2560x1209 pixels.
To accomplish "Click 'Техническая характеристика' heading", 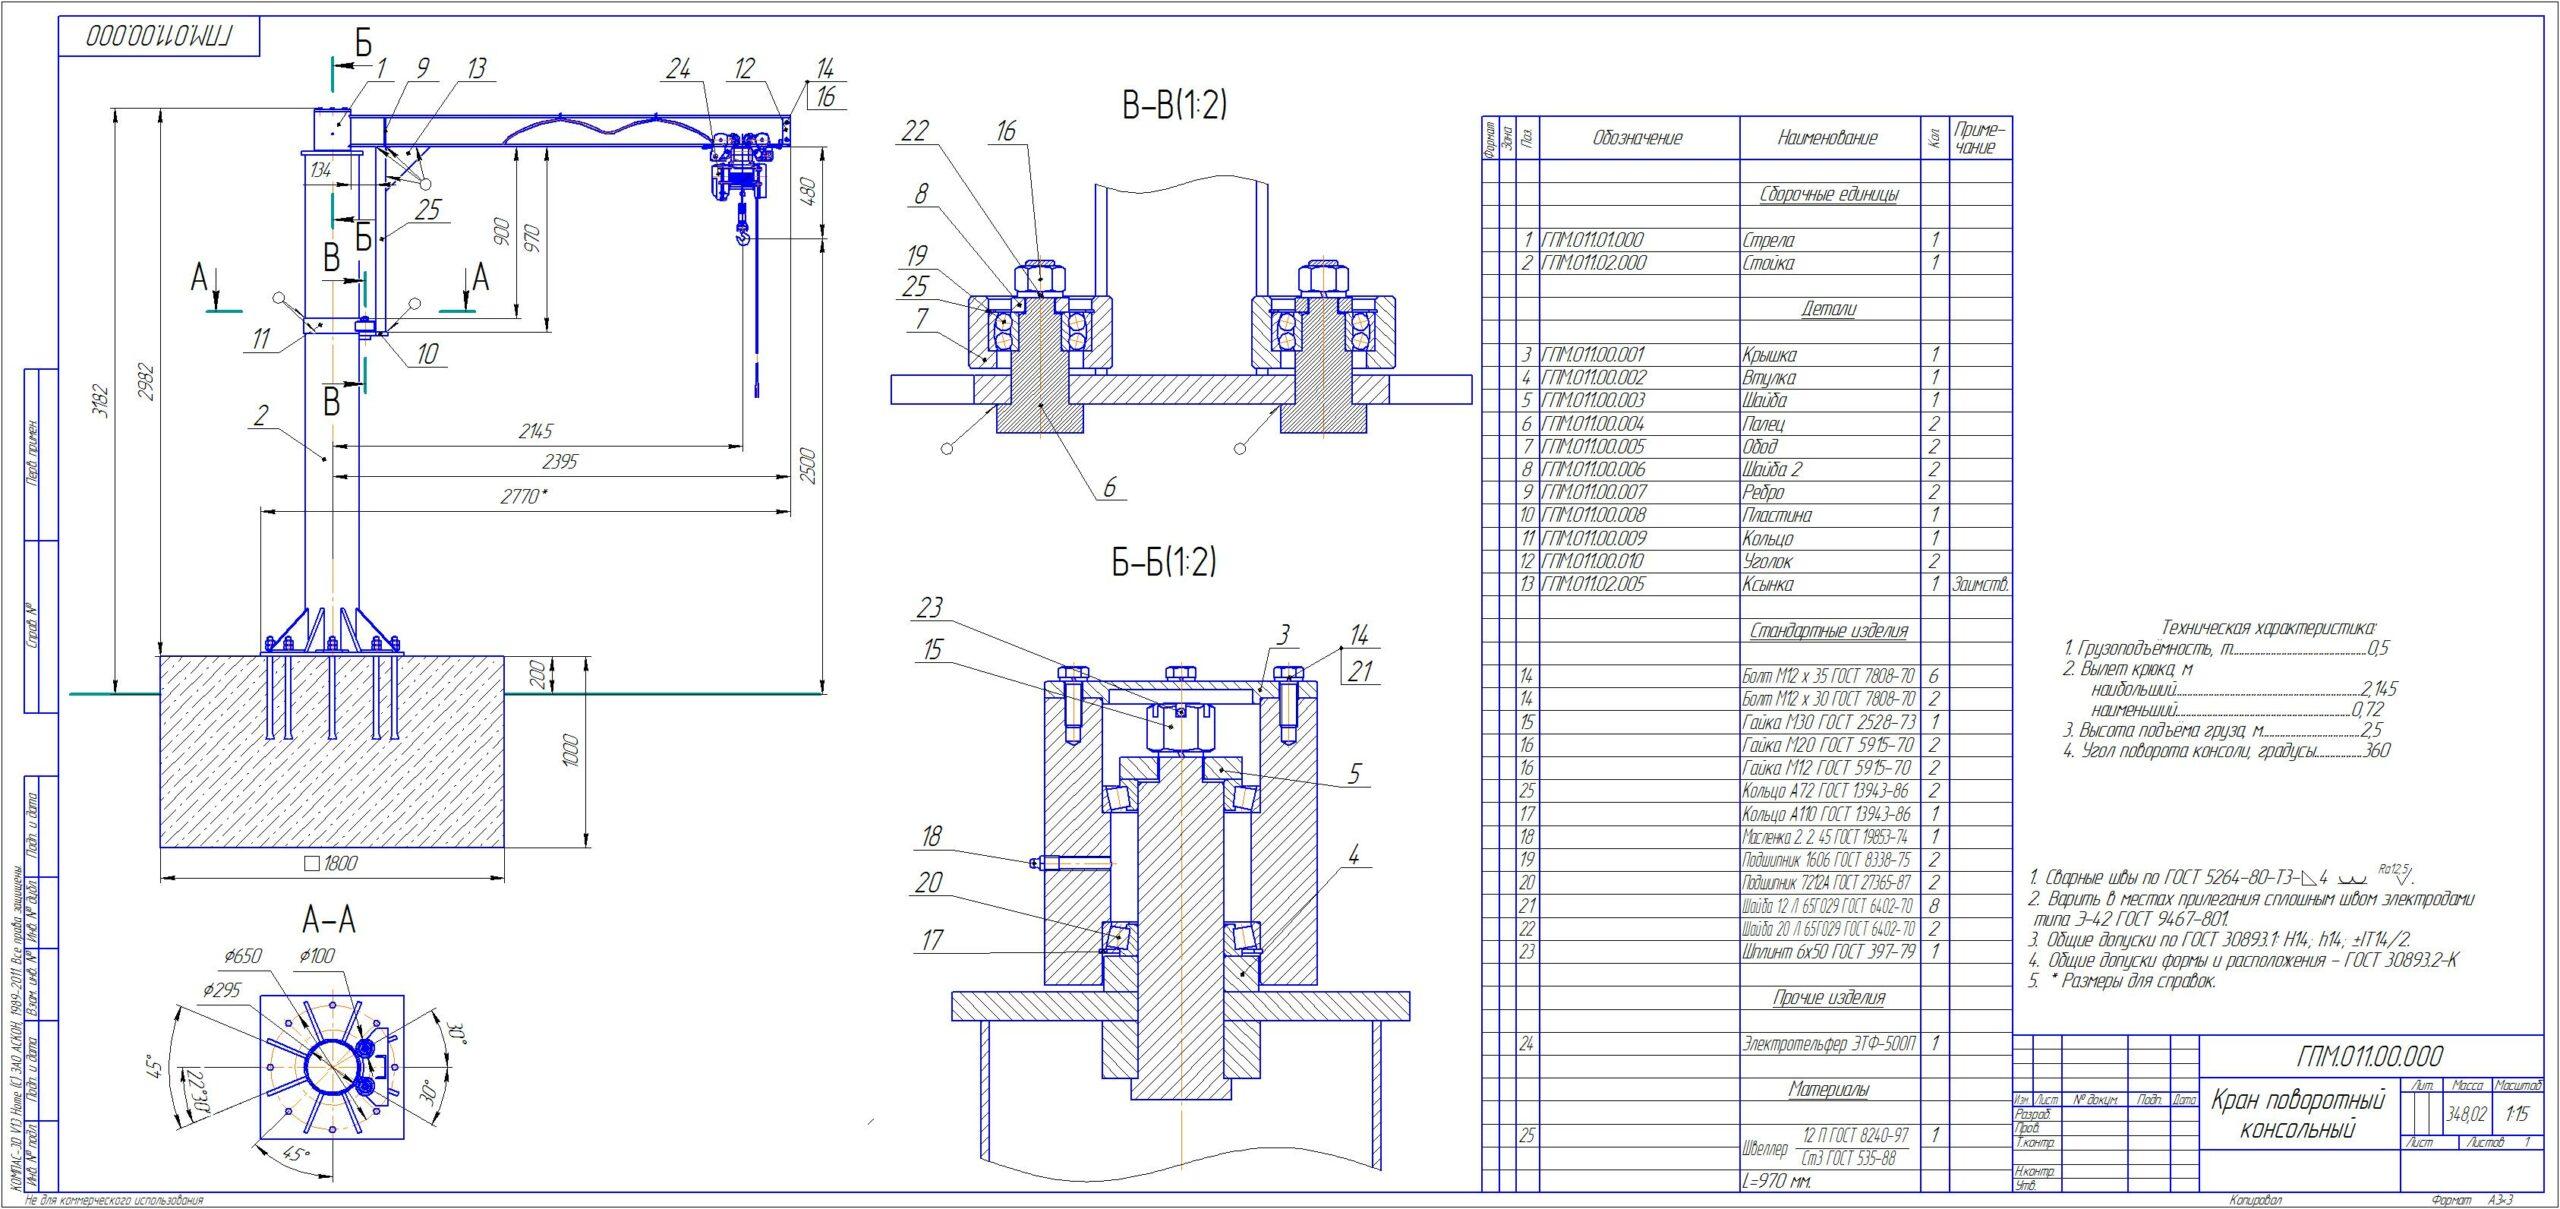I will point(2268,628).
